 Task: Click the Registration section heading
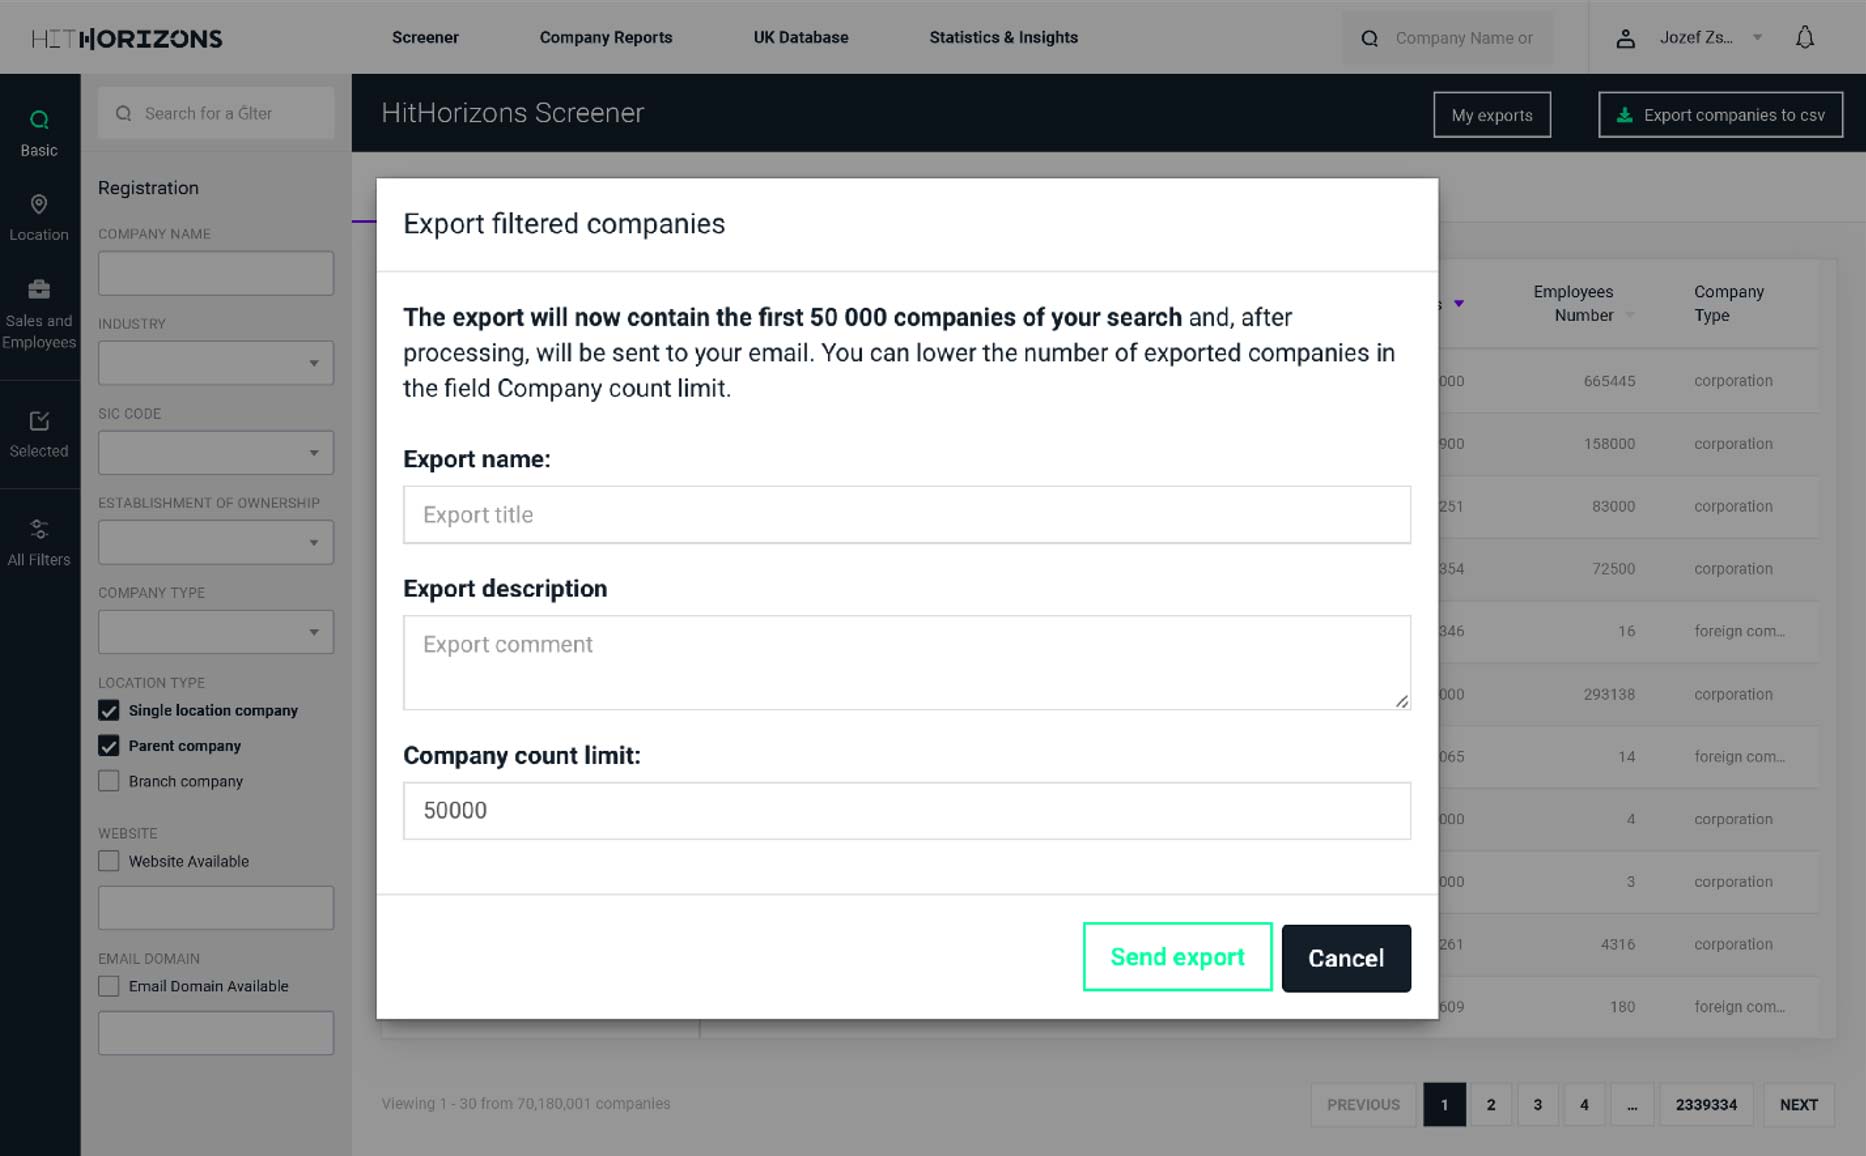coord(148,188)
